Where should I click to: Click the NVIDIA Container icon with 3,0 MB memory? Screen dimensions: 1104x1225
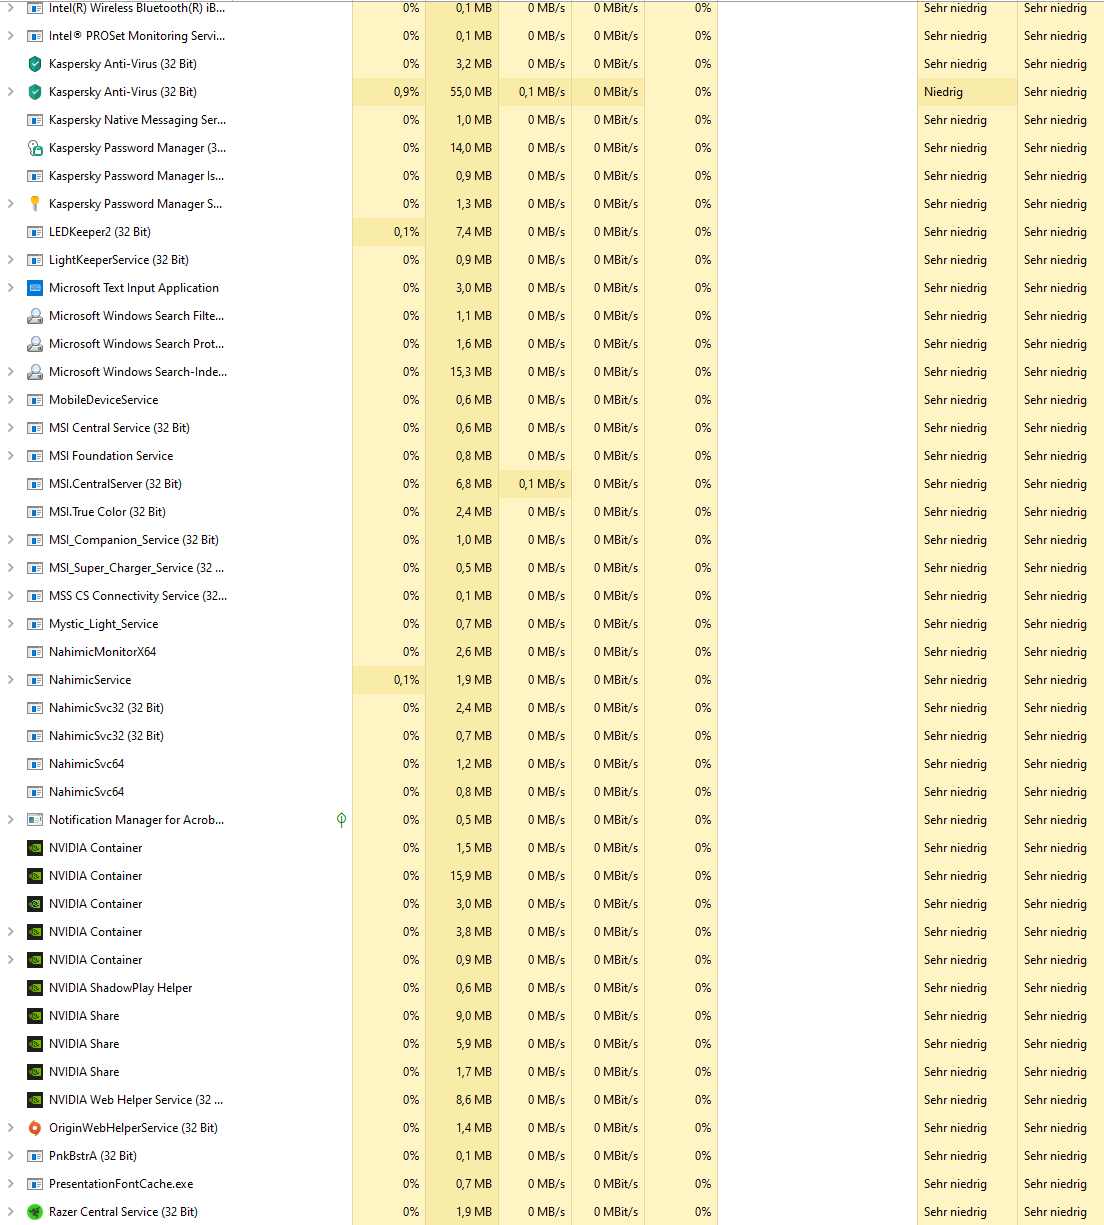pyautogui.click(x=35, y=904)
